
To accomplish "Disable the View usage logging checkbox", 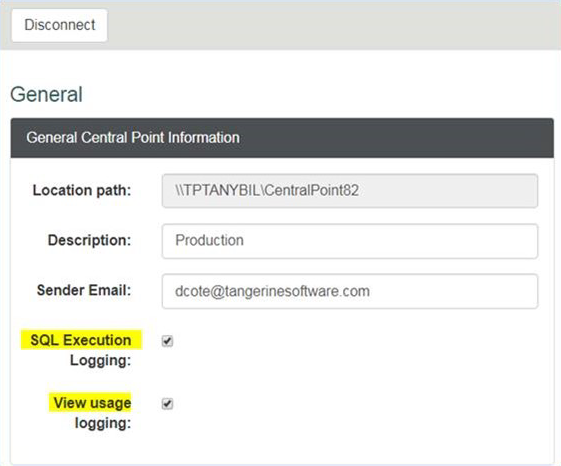I will (x=167, y=404).
